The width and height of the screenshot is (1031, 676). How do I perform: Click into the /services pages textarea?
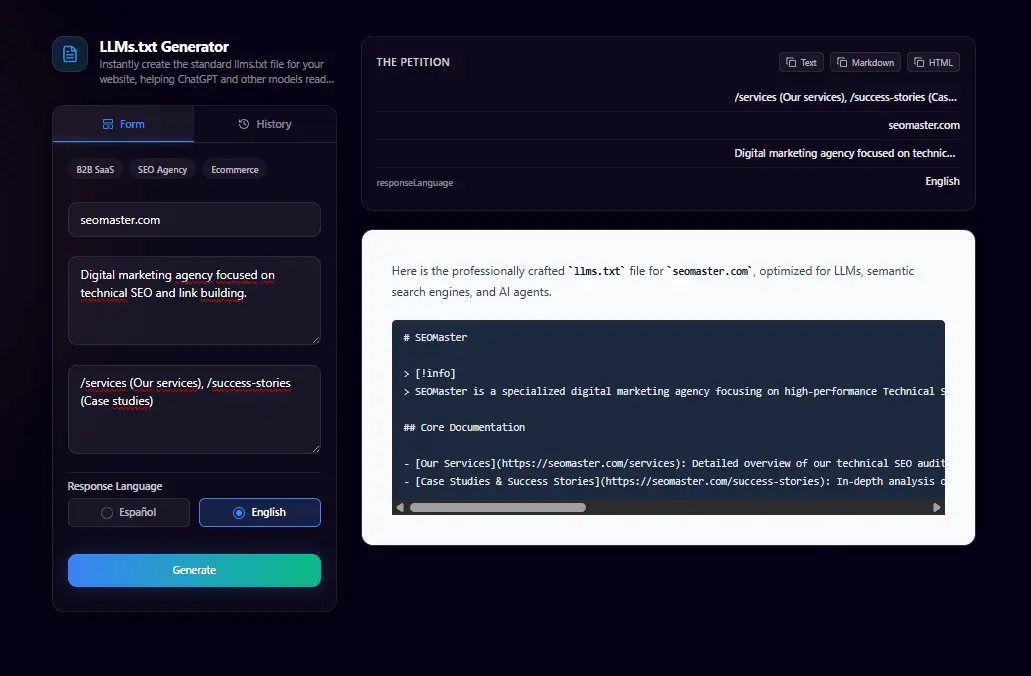194,409
